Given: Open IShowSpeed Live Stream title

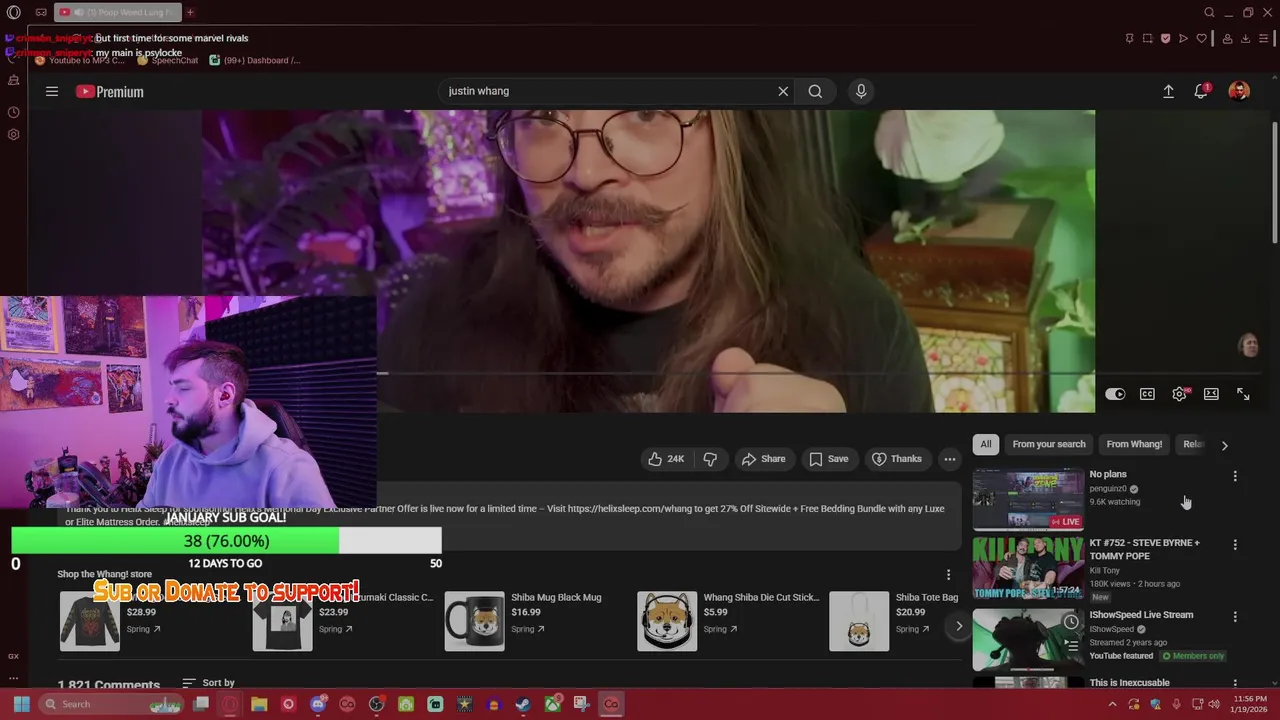Looking at the screenshot, I should tap(1141, 615).
